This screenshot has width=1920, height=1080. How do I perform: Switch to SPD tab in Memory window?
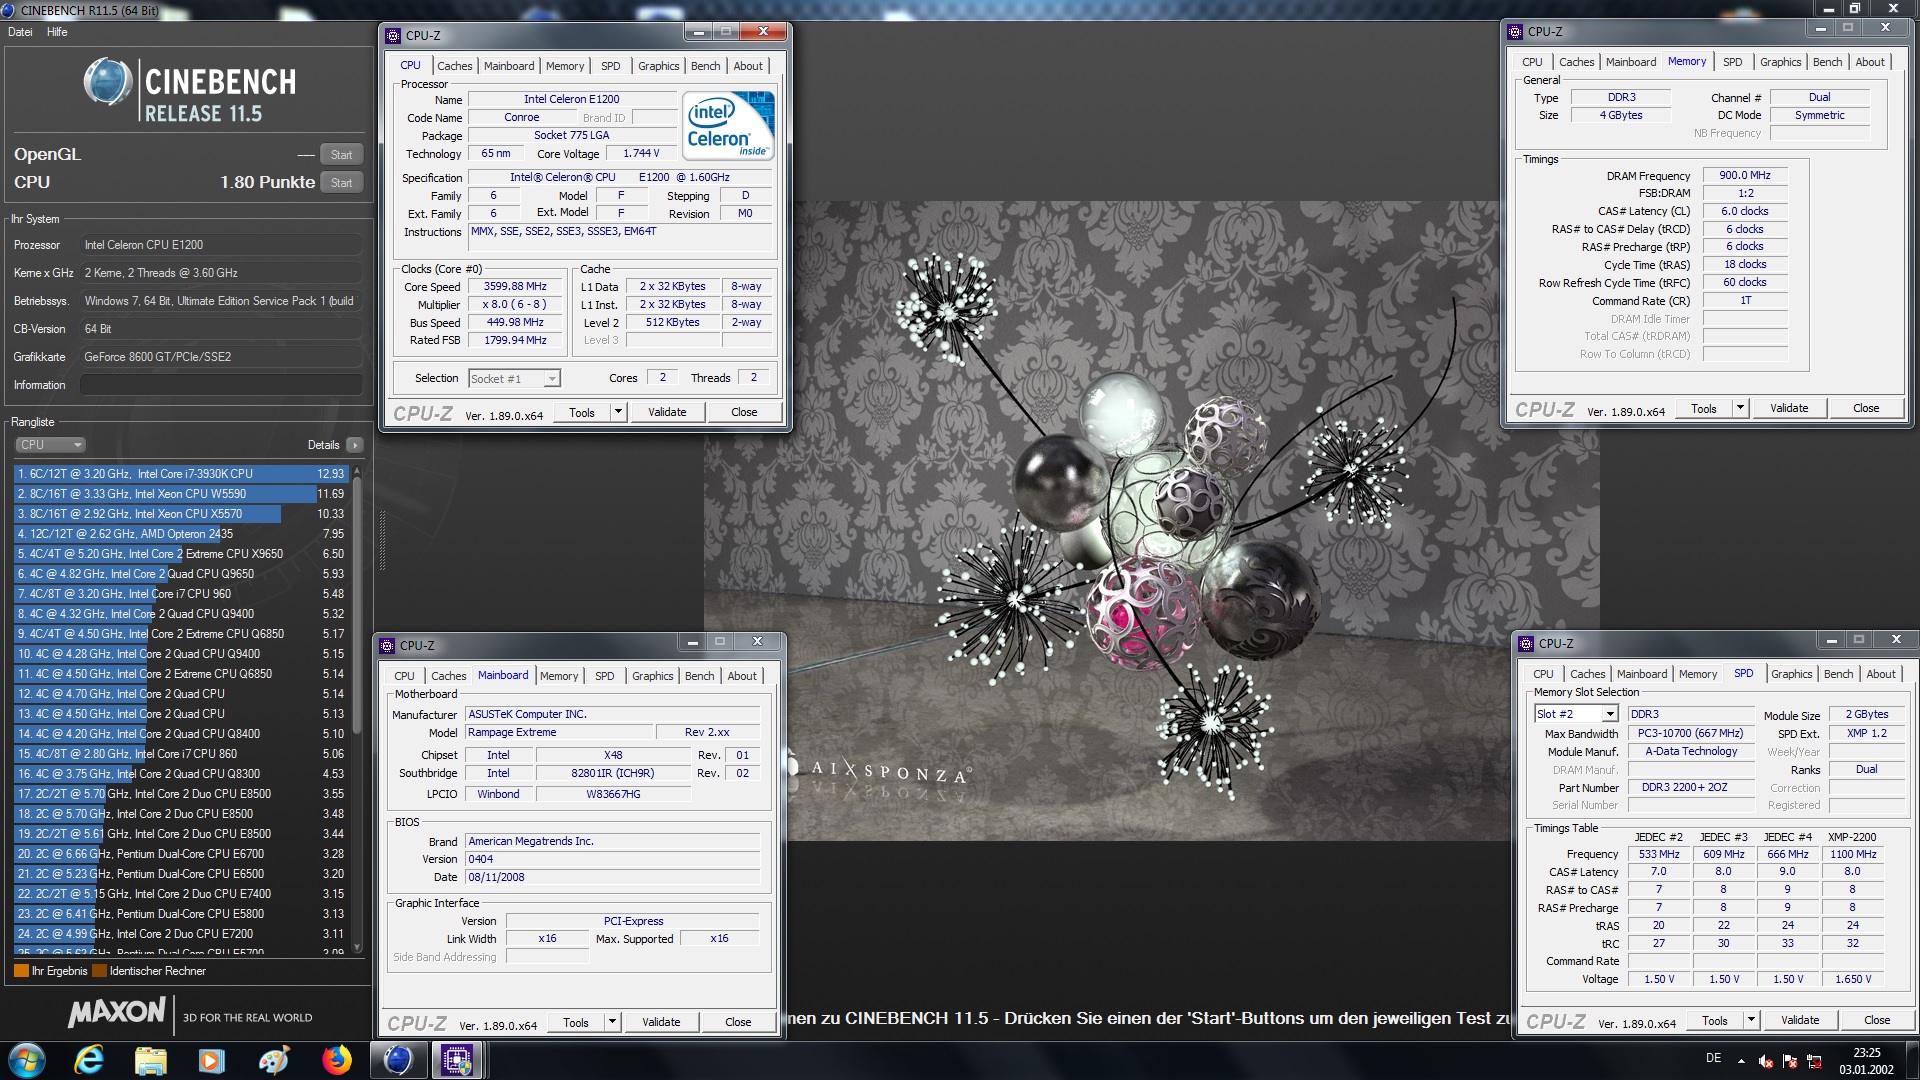[1732, 62]
